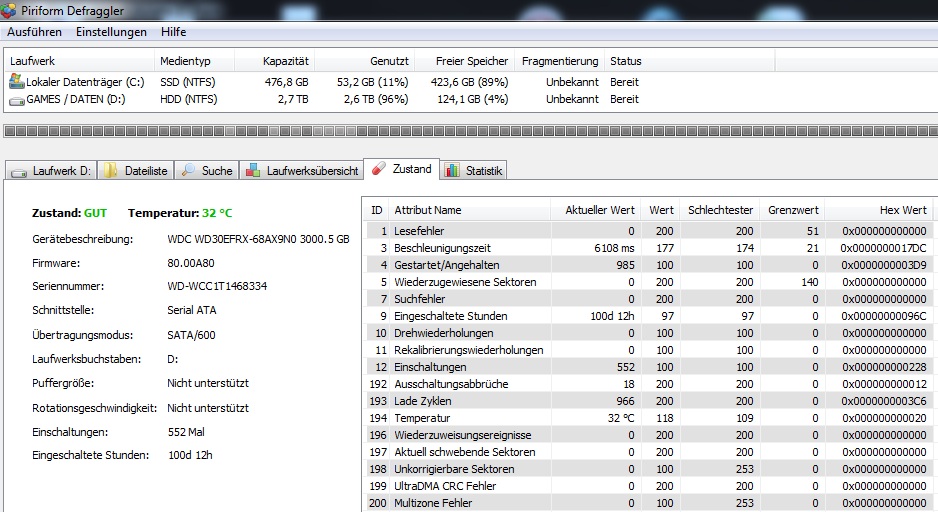Click the chart icon on Statistik tab

point(452,170)
